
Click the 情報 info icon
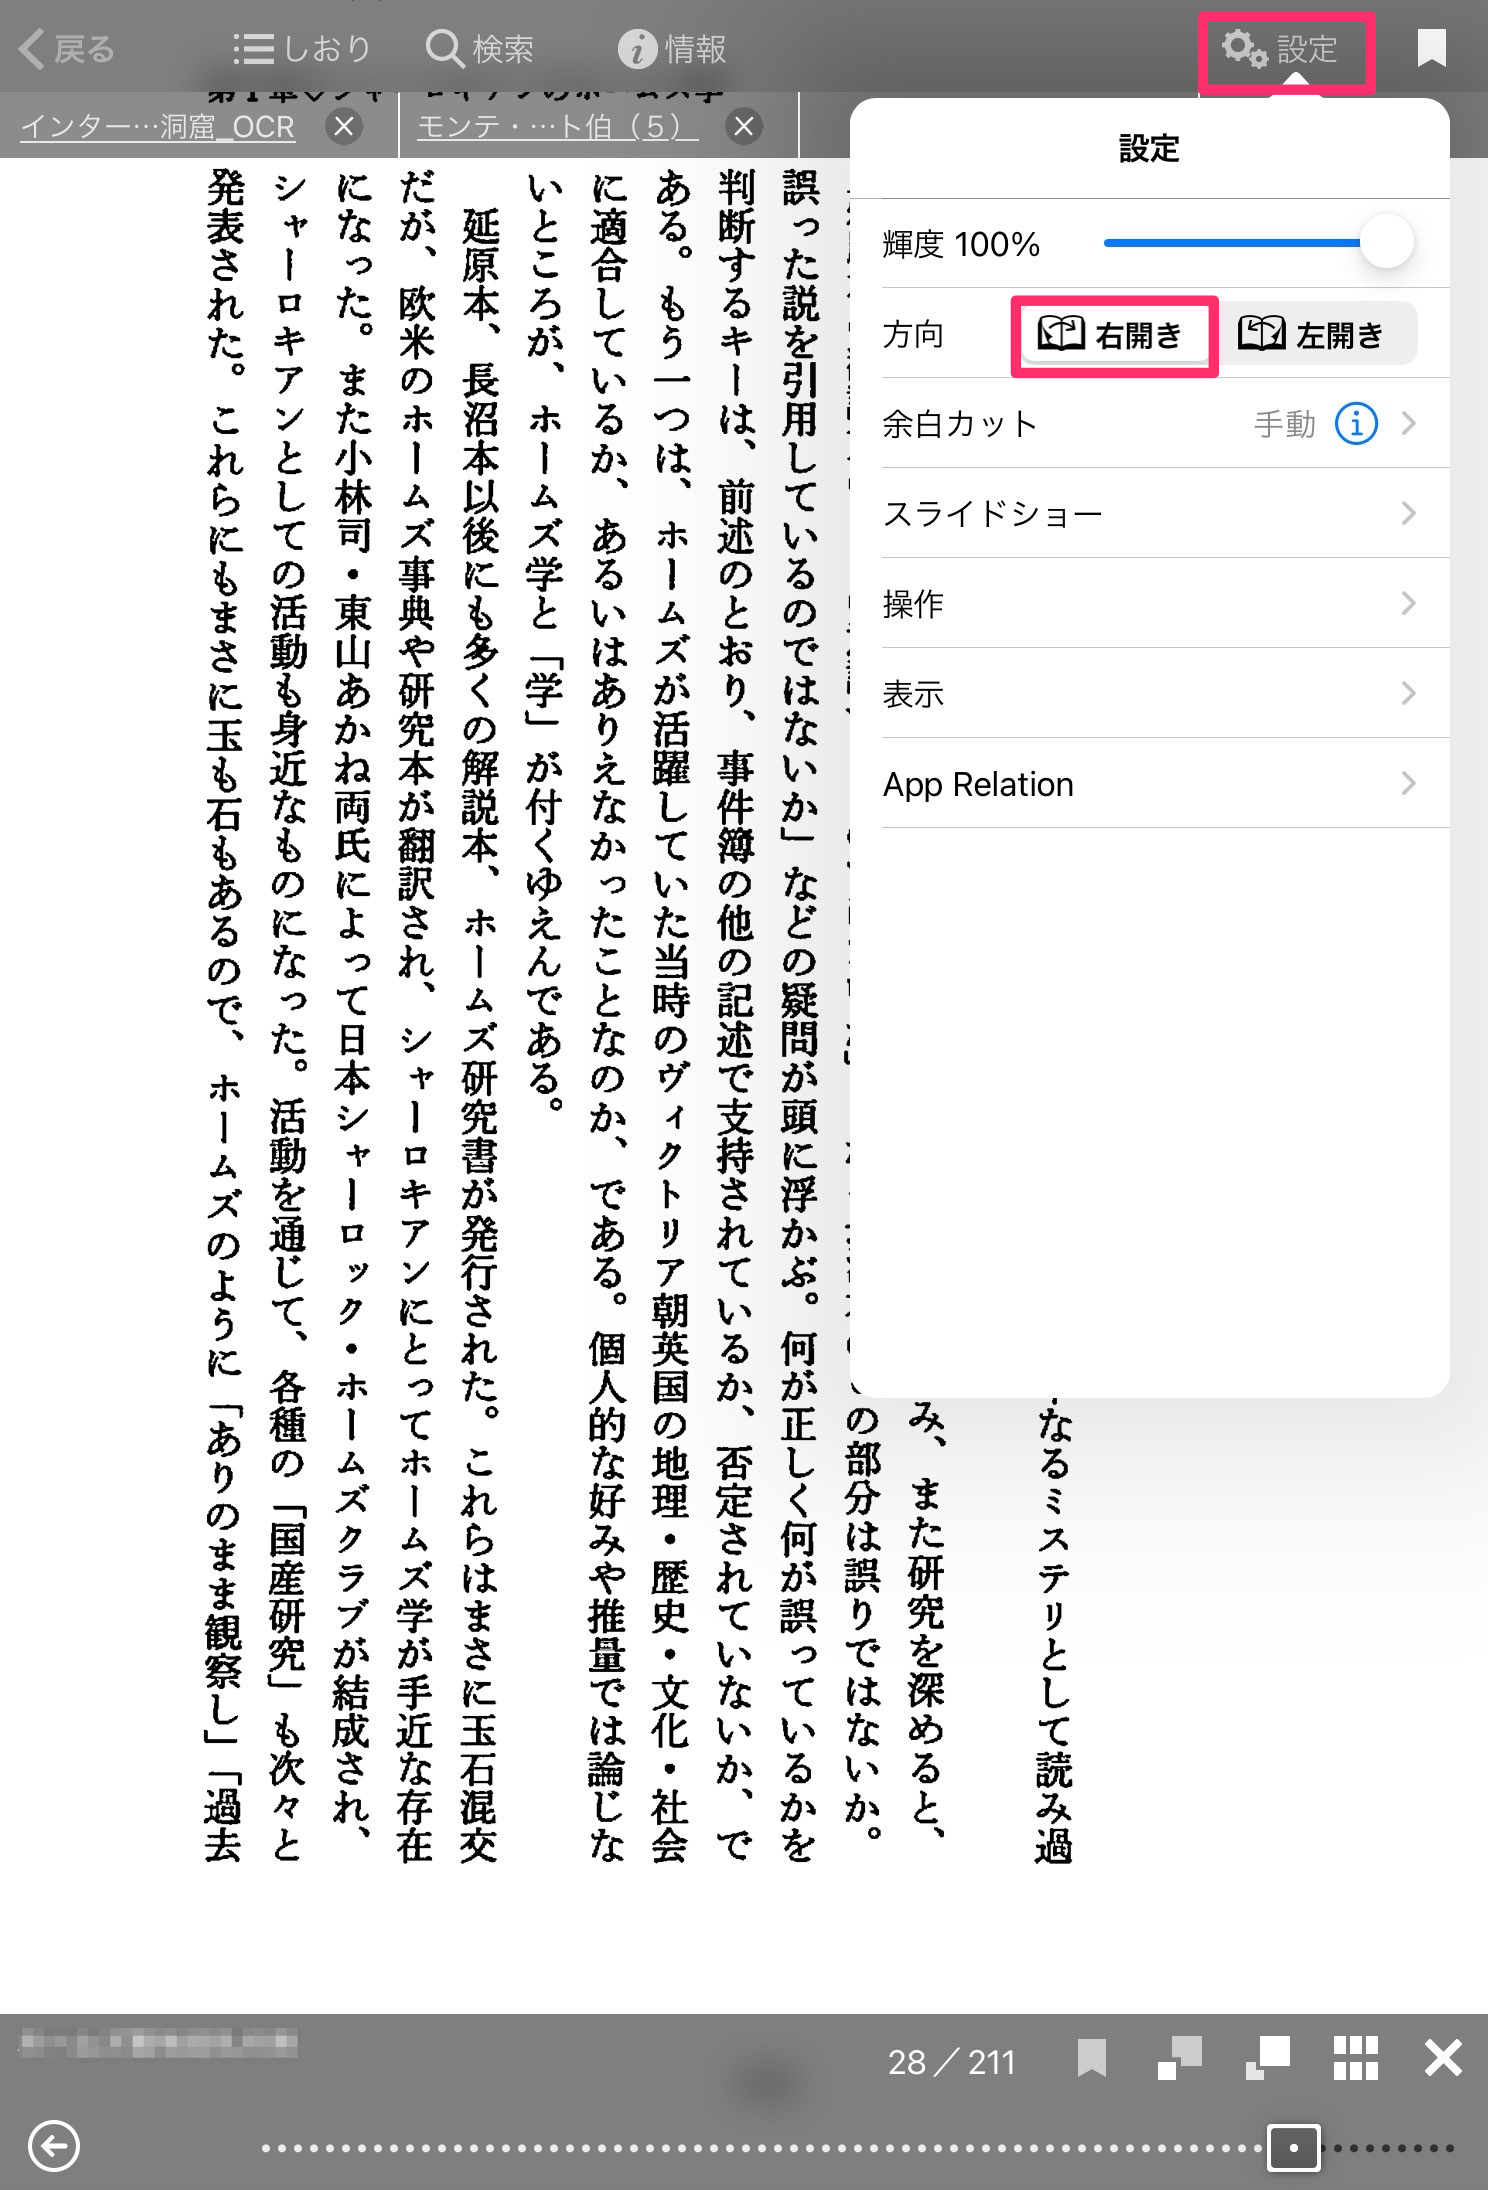[x=672, y=49]
